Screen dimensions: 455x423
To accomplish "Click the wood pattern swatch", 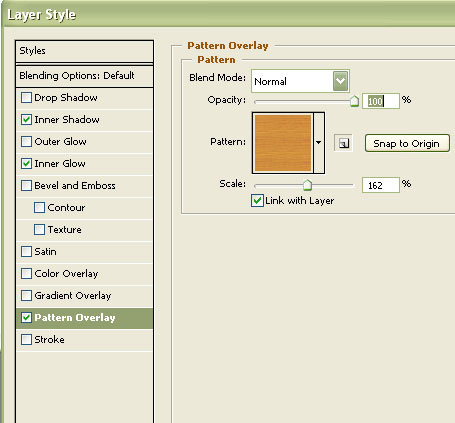I will click(x=283, y=143).
